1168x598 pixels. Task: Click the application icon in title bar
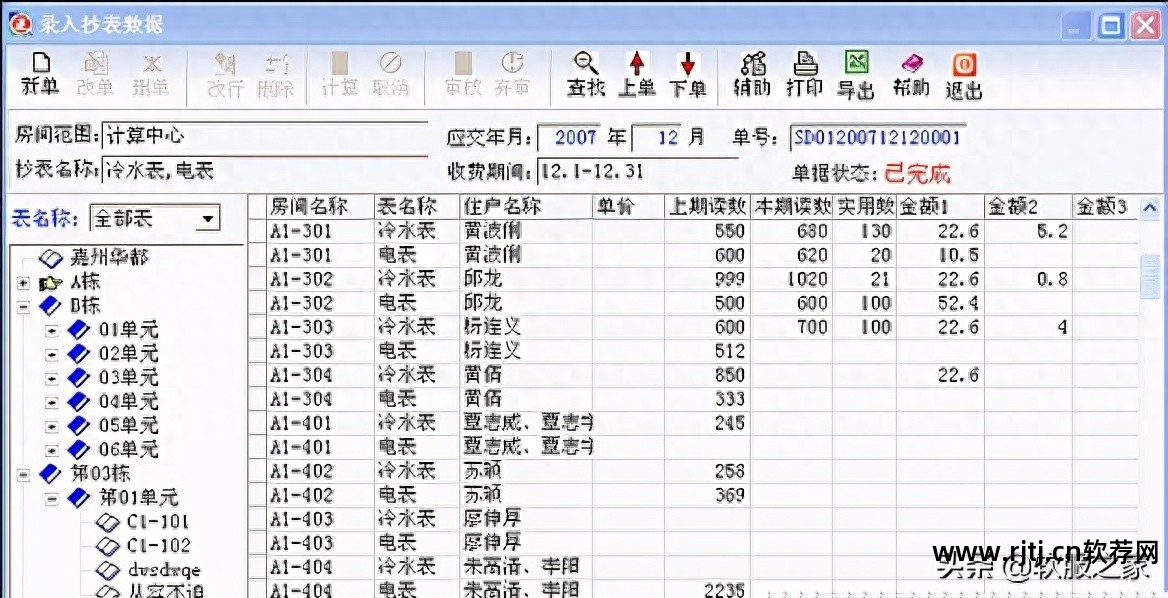[x=20, y=24]
